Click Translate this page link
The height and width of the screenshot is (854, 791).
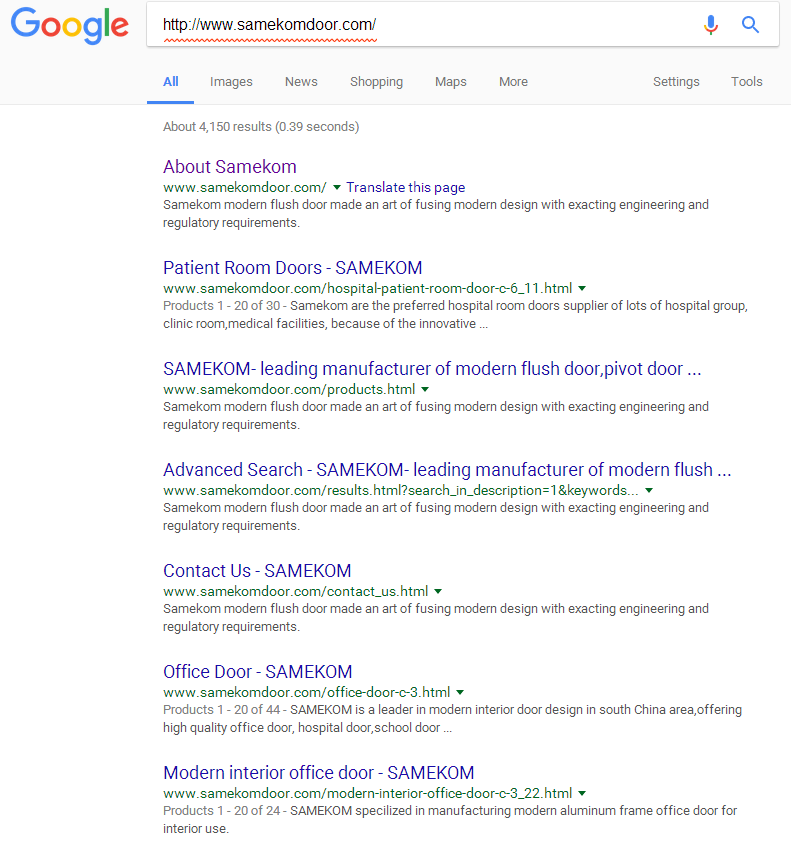406,187
